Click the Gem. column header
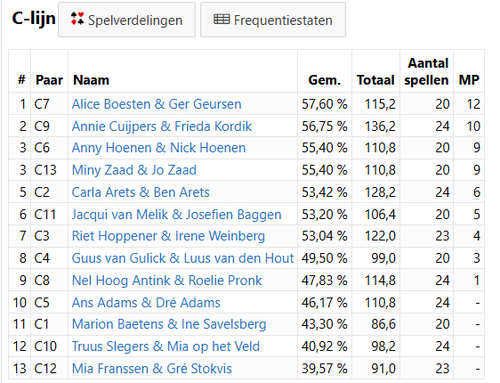 (x=325, y=80)
